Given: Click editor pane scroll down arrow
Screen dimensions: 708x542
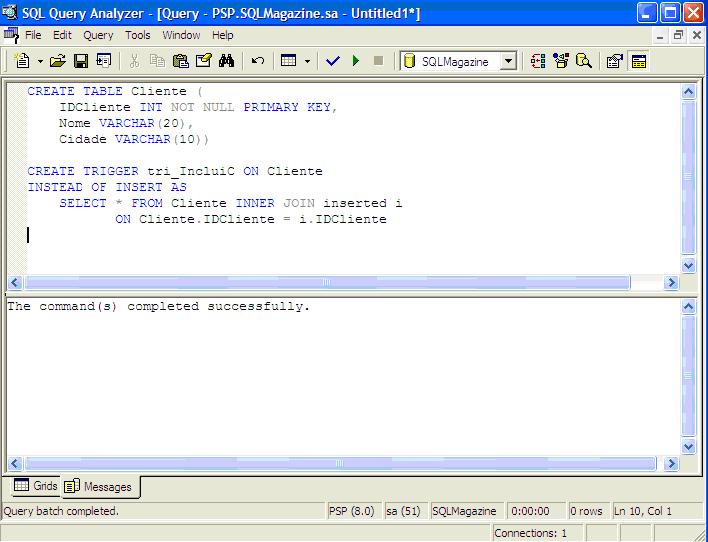Looking at the screenshot, I should [x=688, y=266].
